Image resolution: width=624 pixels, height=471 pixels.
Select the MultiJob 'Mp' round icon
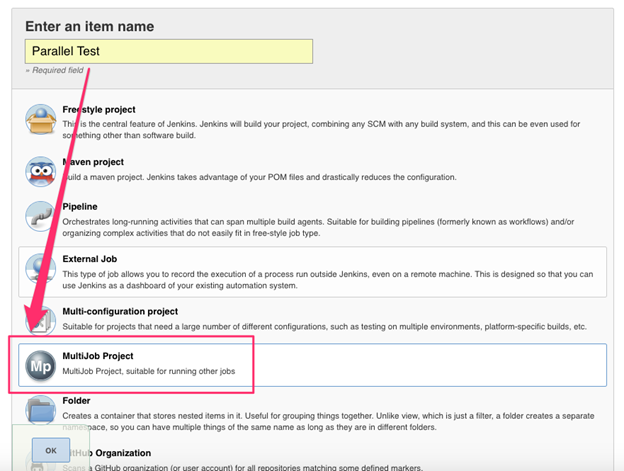tap(41, 366)
